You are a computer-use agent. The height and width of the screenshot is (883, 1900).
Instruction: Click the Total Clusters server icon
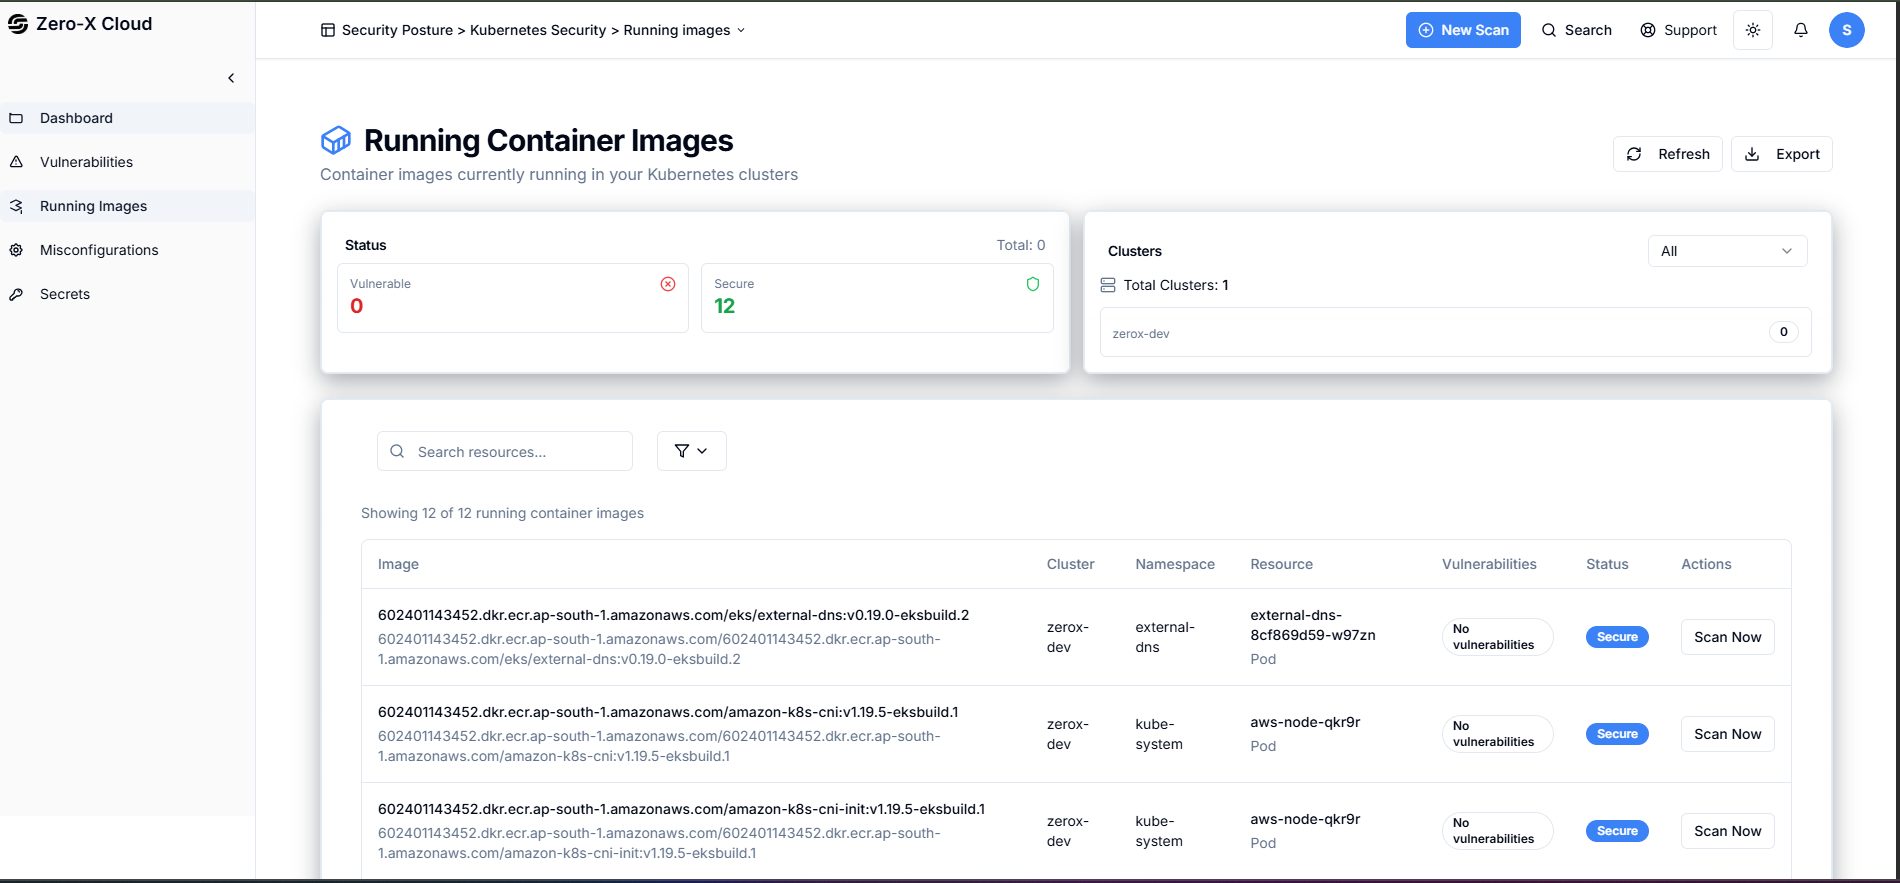pyautogui.click(x=1108, y=285)
